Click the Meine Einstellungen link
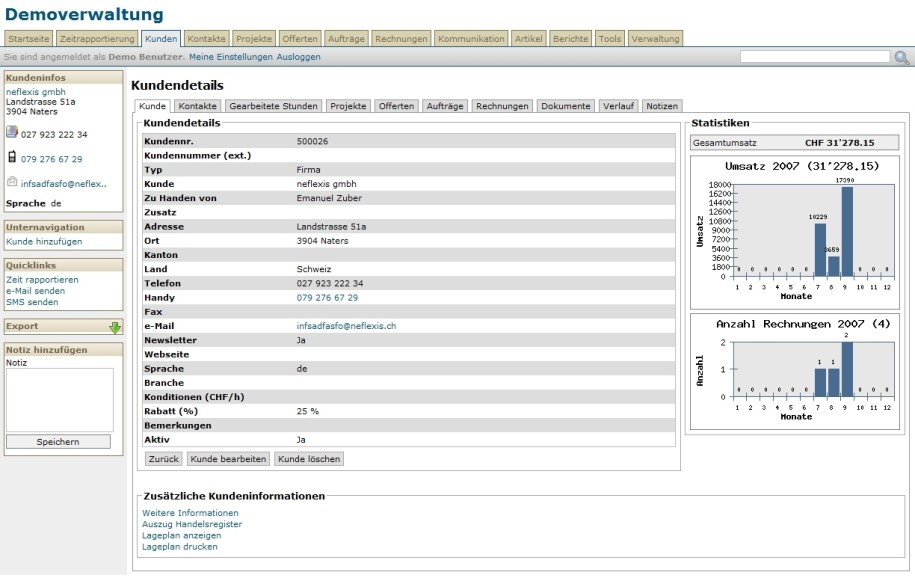 point(231,57)
